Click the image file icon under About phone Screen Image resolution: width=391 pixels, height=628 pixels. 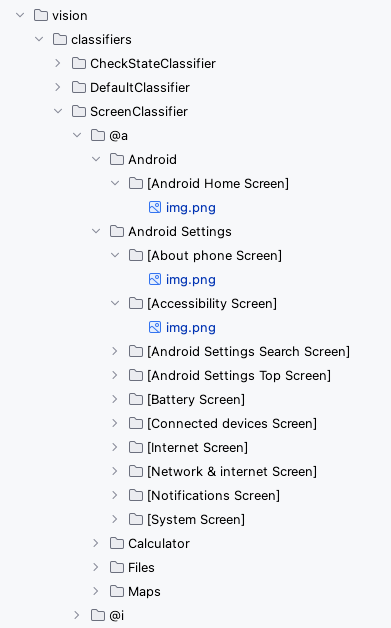pyautogui.click(x=155, y=279)
